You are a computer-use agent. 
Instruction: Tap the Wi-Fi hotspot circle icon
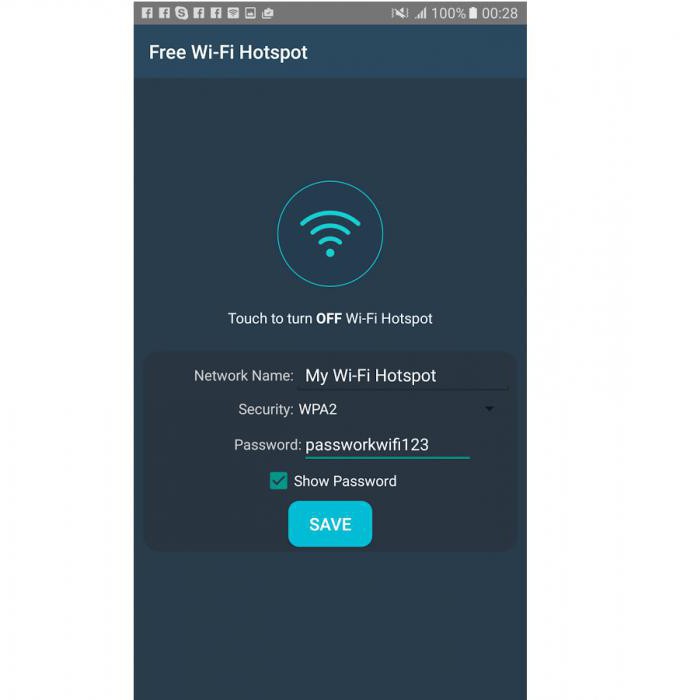point(330,233)
